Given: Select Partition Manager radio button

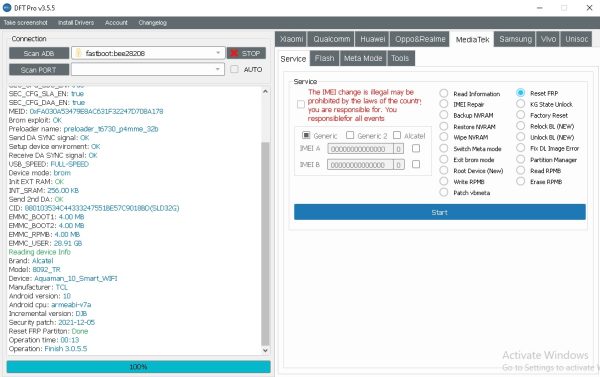Looking at the screenshot, I should 520,159.
